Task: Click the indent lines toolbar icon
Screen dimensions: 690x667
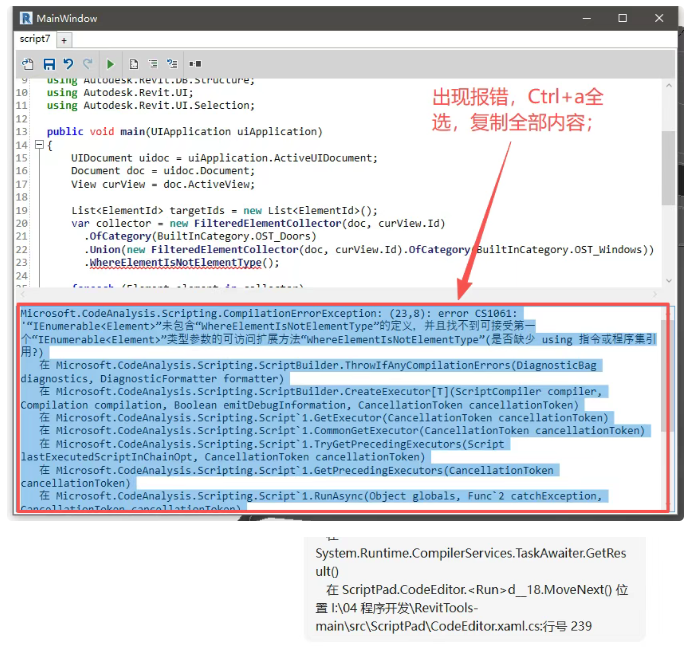Action: (153, 63)
